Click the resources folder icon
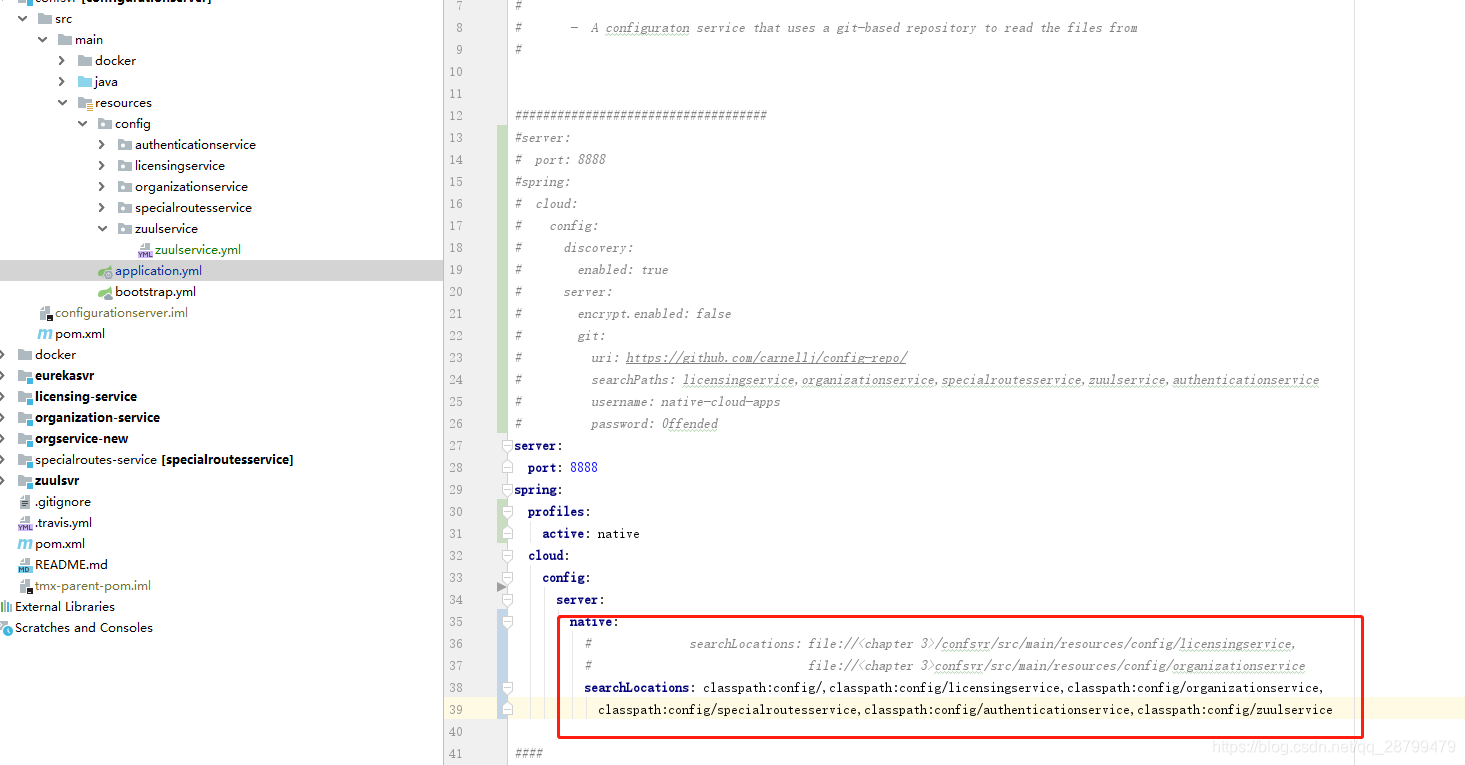The height and width of the screenshot is (765, 1465). (84, 103)
